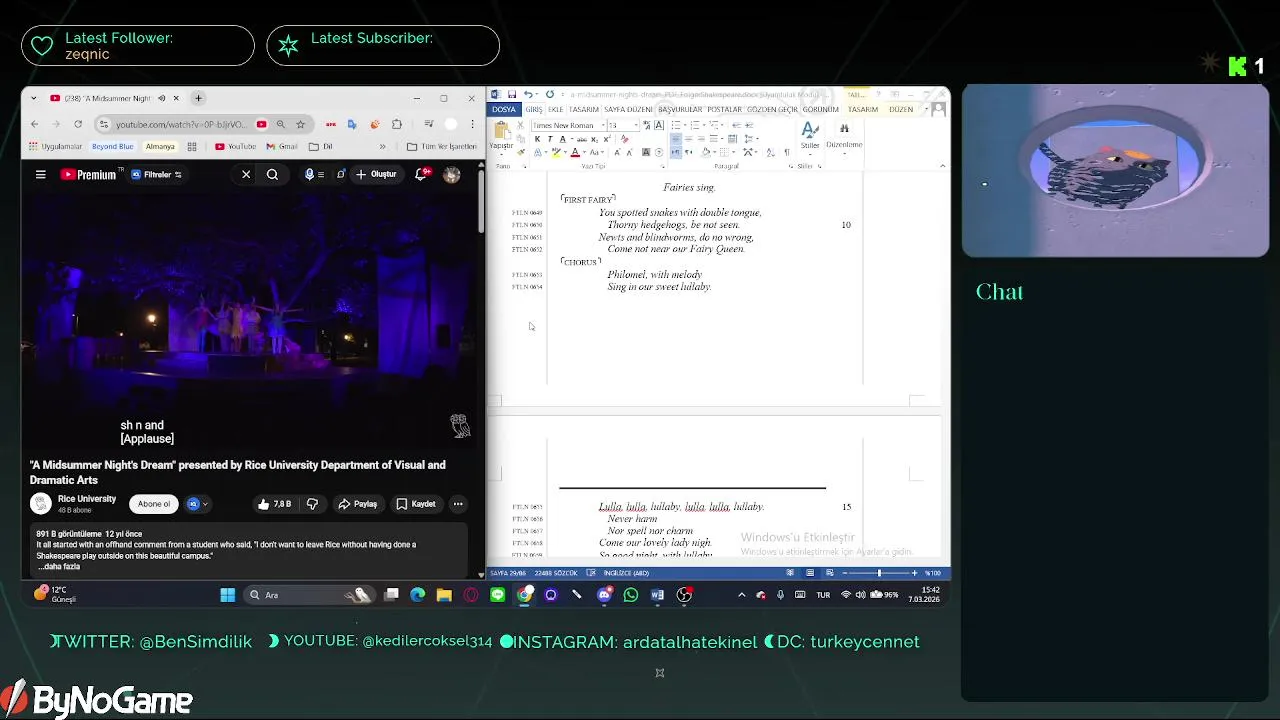Start YouTube voice search with microphone
The height and width of the screenshot is (720, 1280).
click(x=309, y=174)
